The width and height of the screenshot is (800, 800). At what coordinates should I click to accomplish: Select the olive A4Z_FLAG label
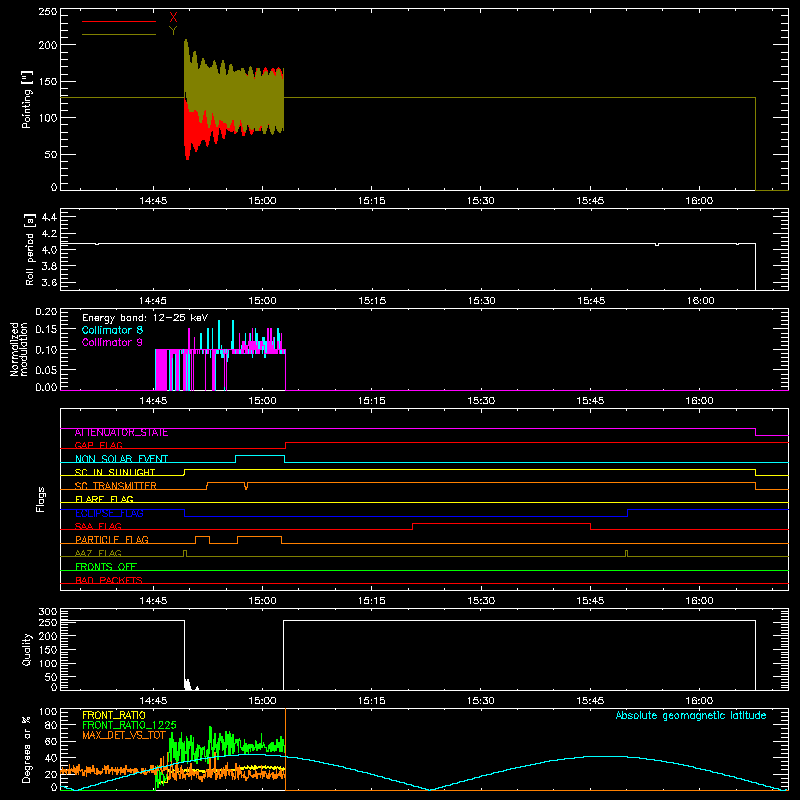click(x=98, y=553)
